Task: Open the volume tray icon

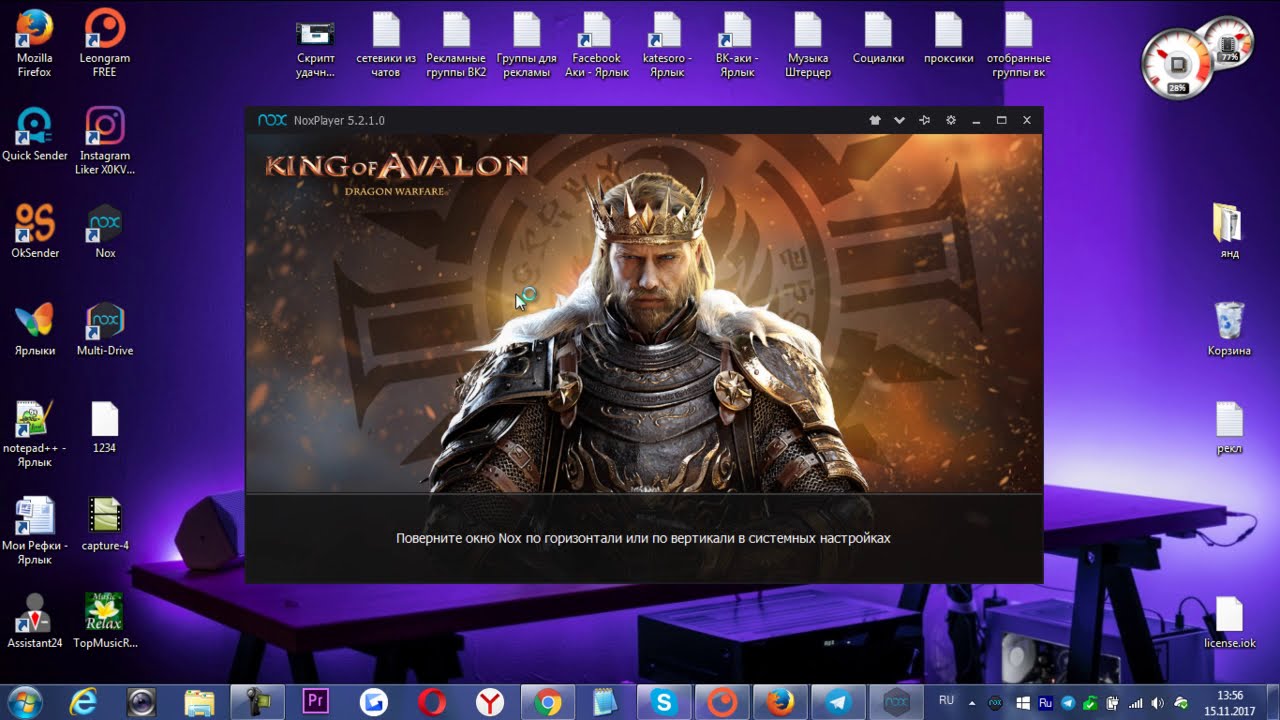Action: click(1158, 703)
